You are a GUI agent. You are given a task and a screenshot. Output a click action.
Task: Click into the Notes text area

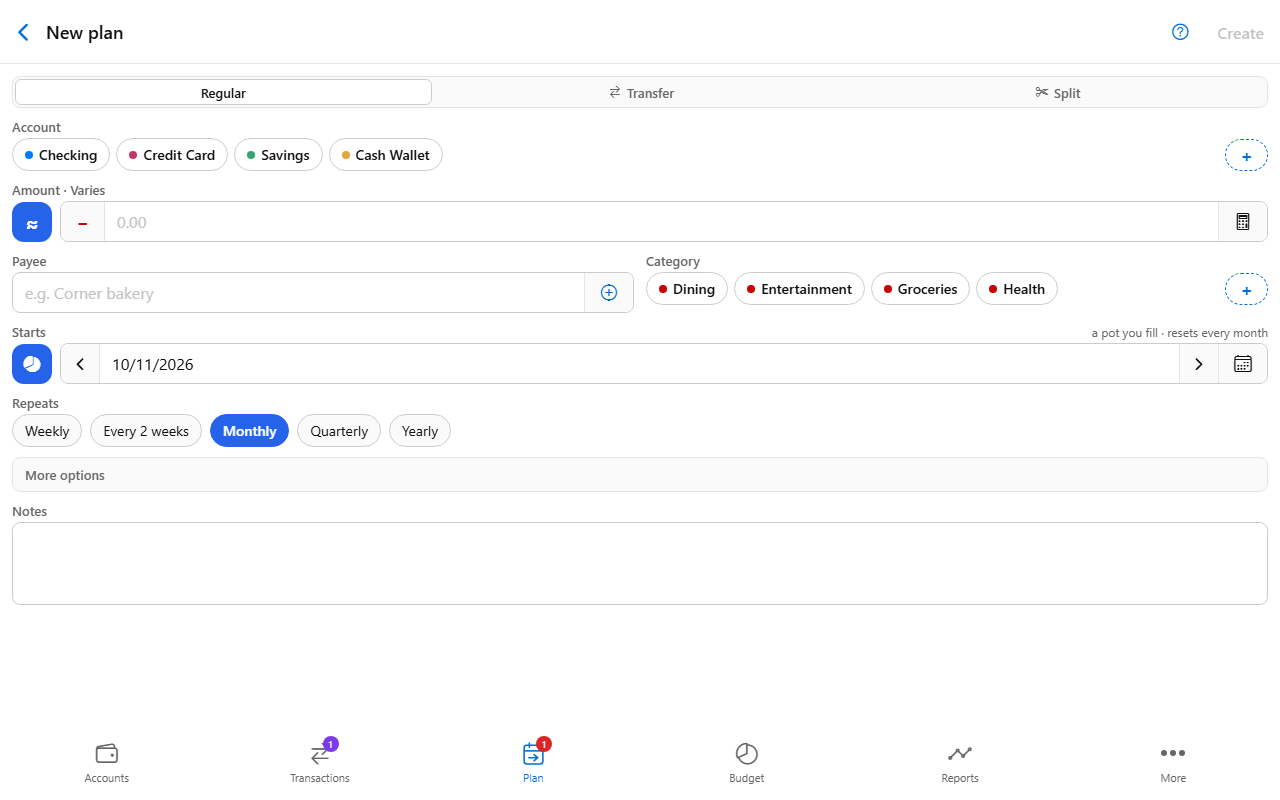coord(640,563)
